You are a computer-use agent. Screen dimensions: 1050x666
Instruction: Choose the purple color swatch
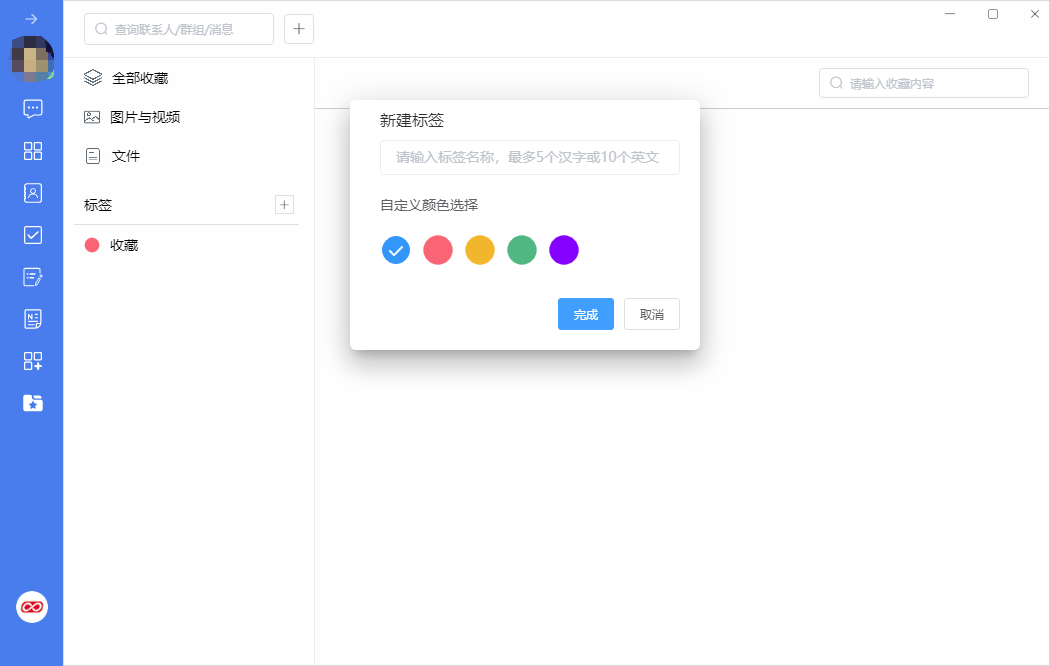pos(564,250)
